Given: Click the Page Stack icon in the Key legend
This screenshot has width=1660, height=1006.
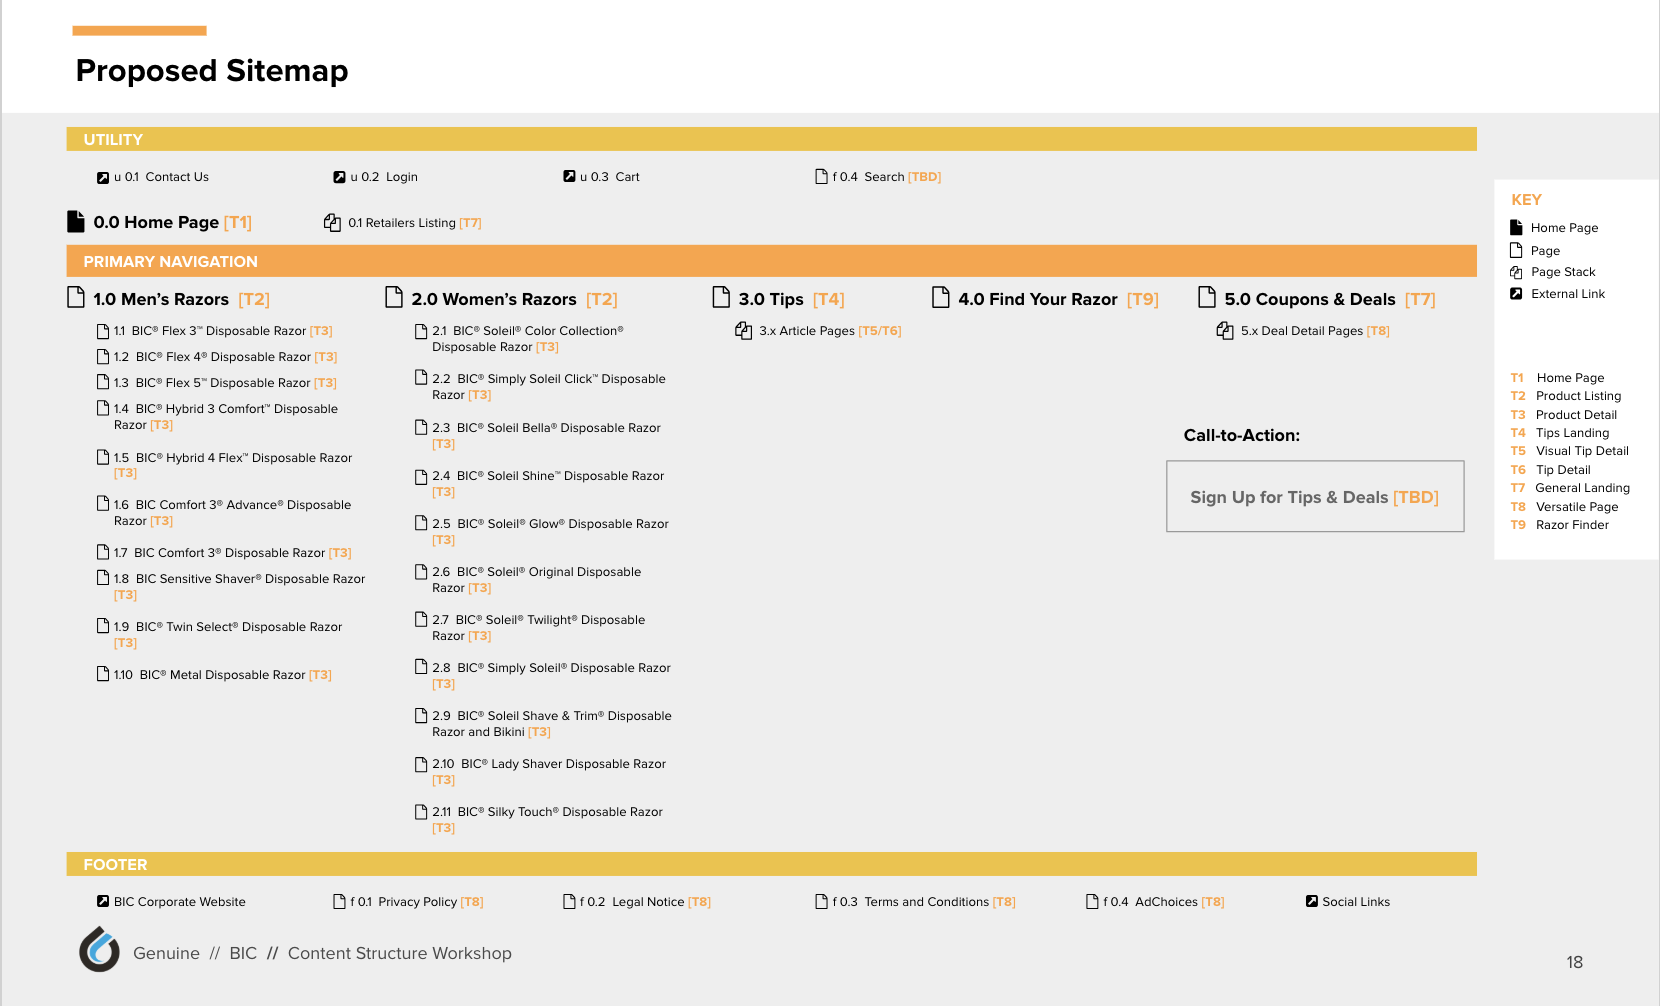Looking at the screenshot, I should point(1516,272).
